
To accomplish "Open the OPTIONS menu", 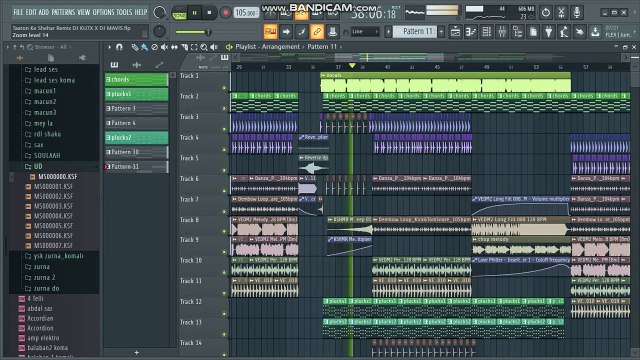I will coord(104,12).
